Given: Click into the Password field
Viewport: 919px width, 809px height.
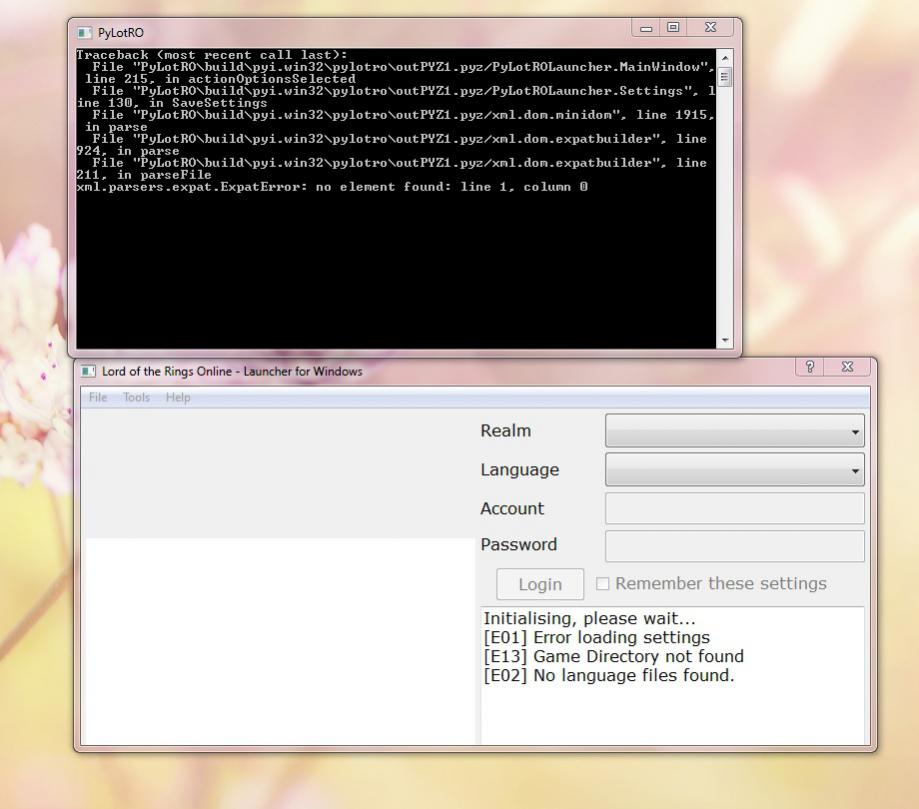Looking at the screenshot, I should point(734,546).
